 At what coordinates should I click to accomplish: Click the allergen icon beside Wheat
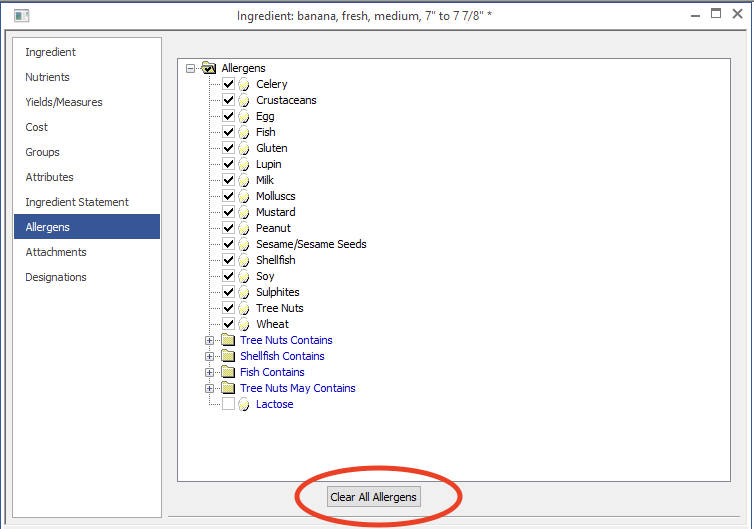point(244,324)
